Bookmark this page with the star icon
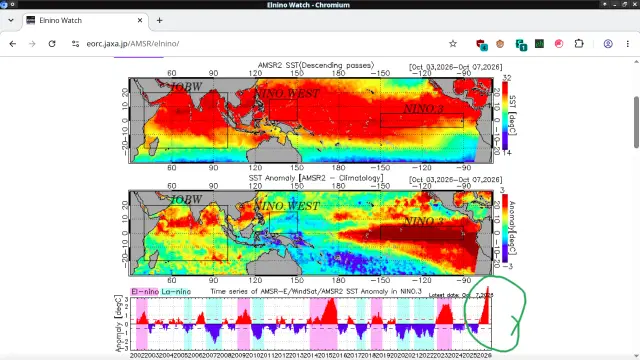This screenshot has width=640, height=360. [x=453, y=44]
